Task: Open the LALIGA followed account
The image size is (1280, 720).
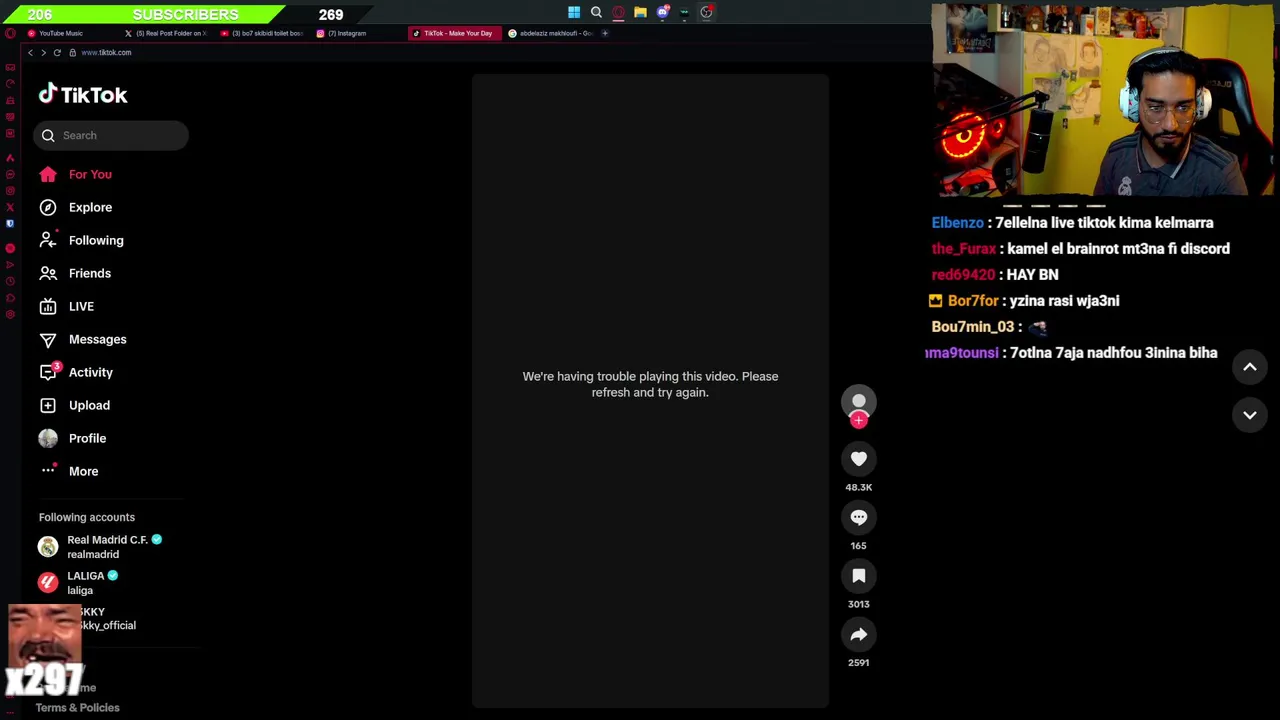Action: tap(78, 582)
